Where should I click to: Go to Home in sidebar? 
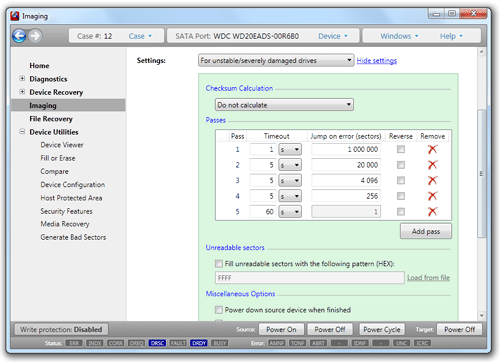point(39,66)
